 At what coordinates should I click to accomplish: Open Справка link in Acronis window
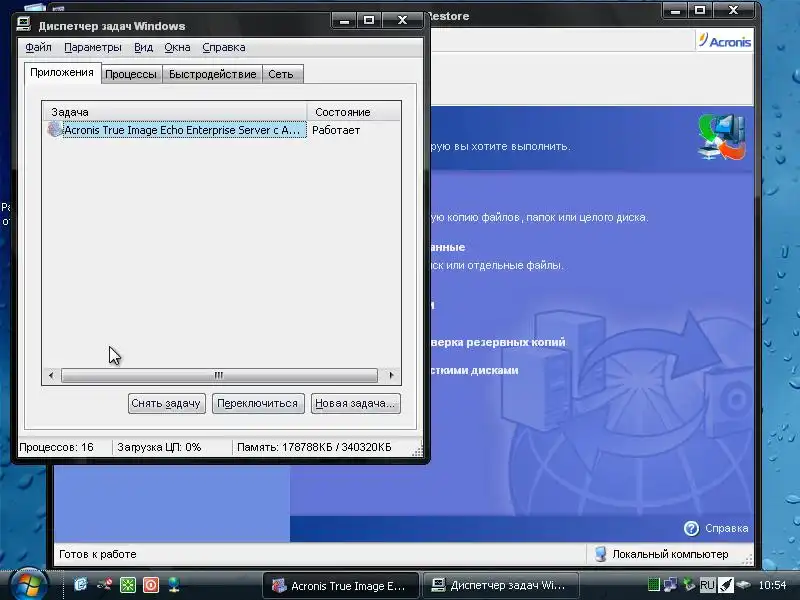coord(727,529)
